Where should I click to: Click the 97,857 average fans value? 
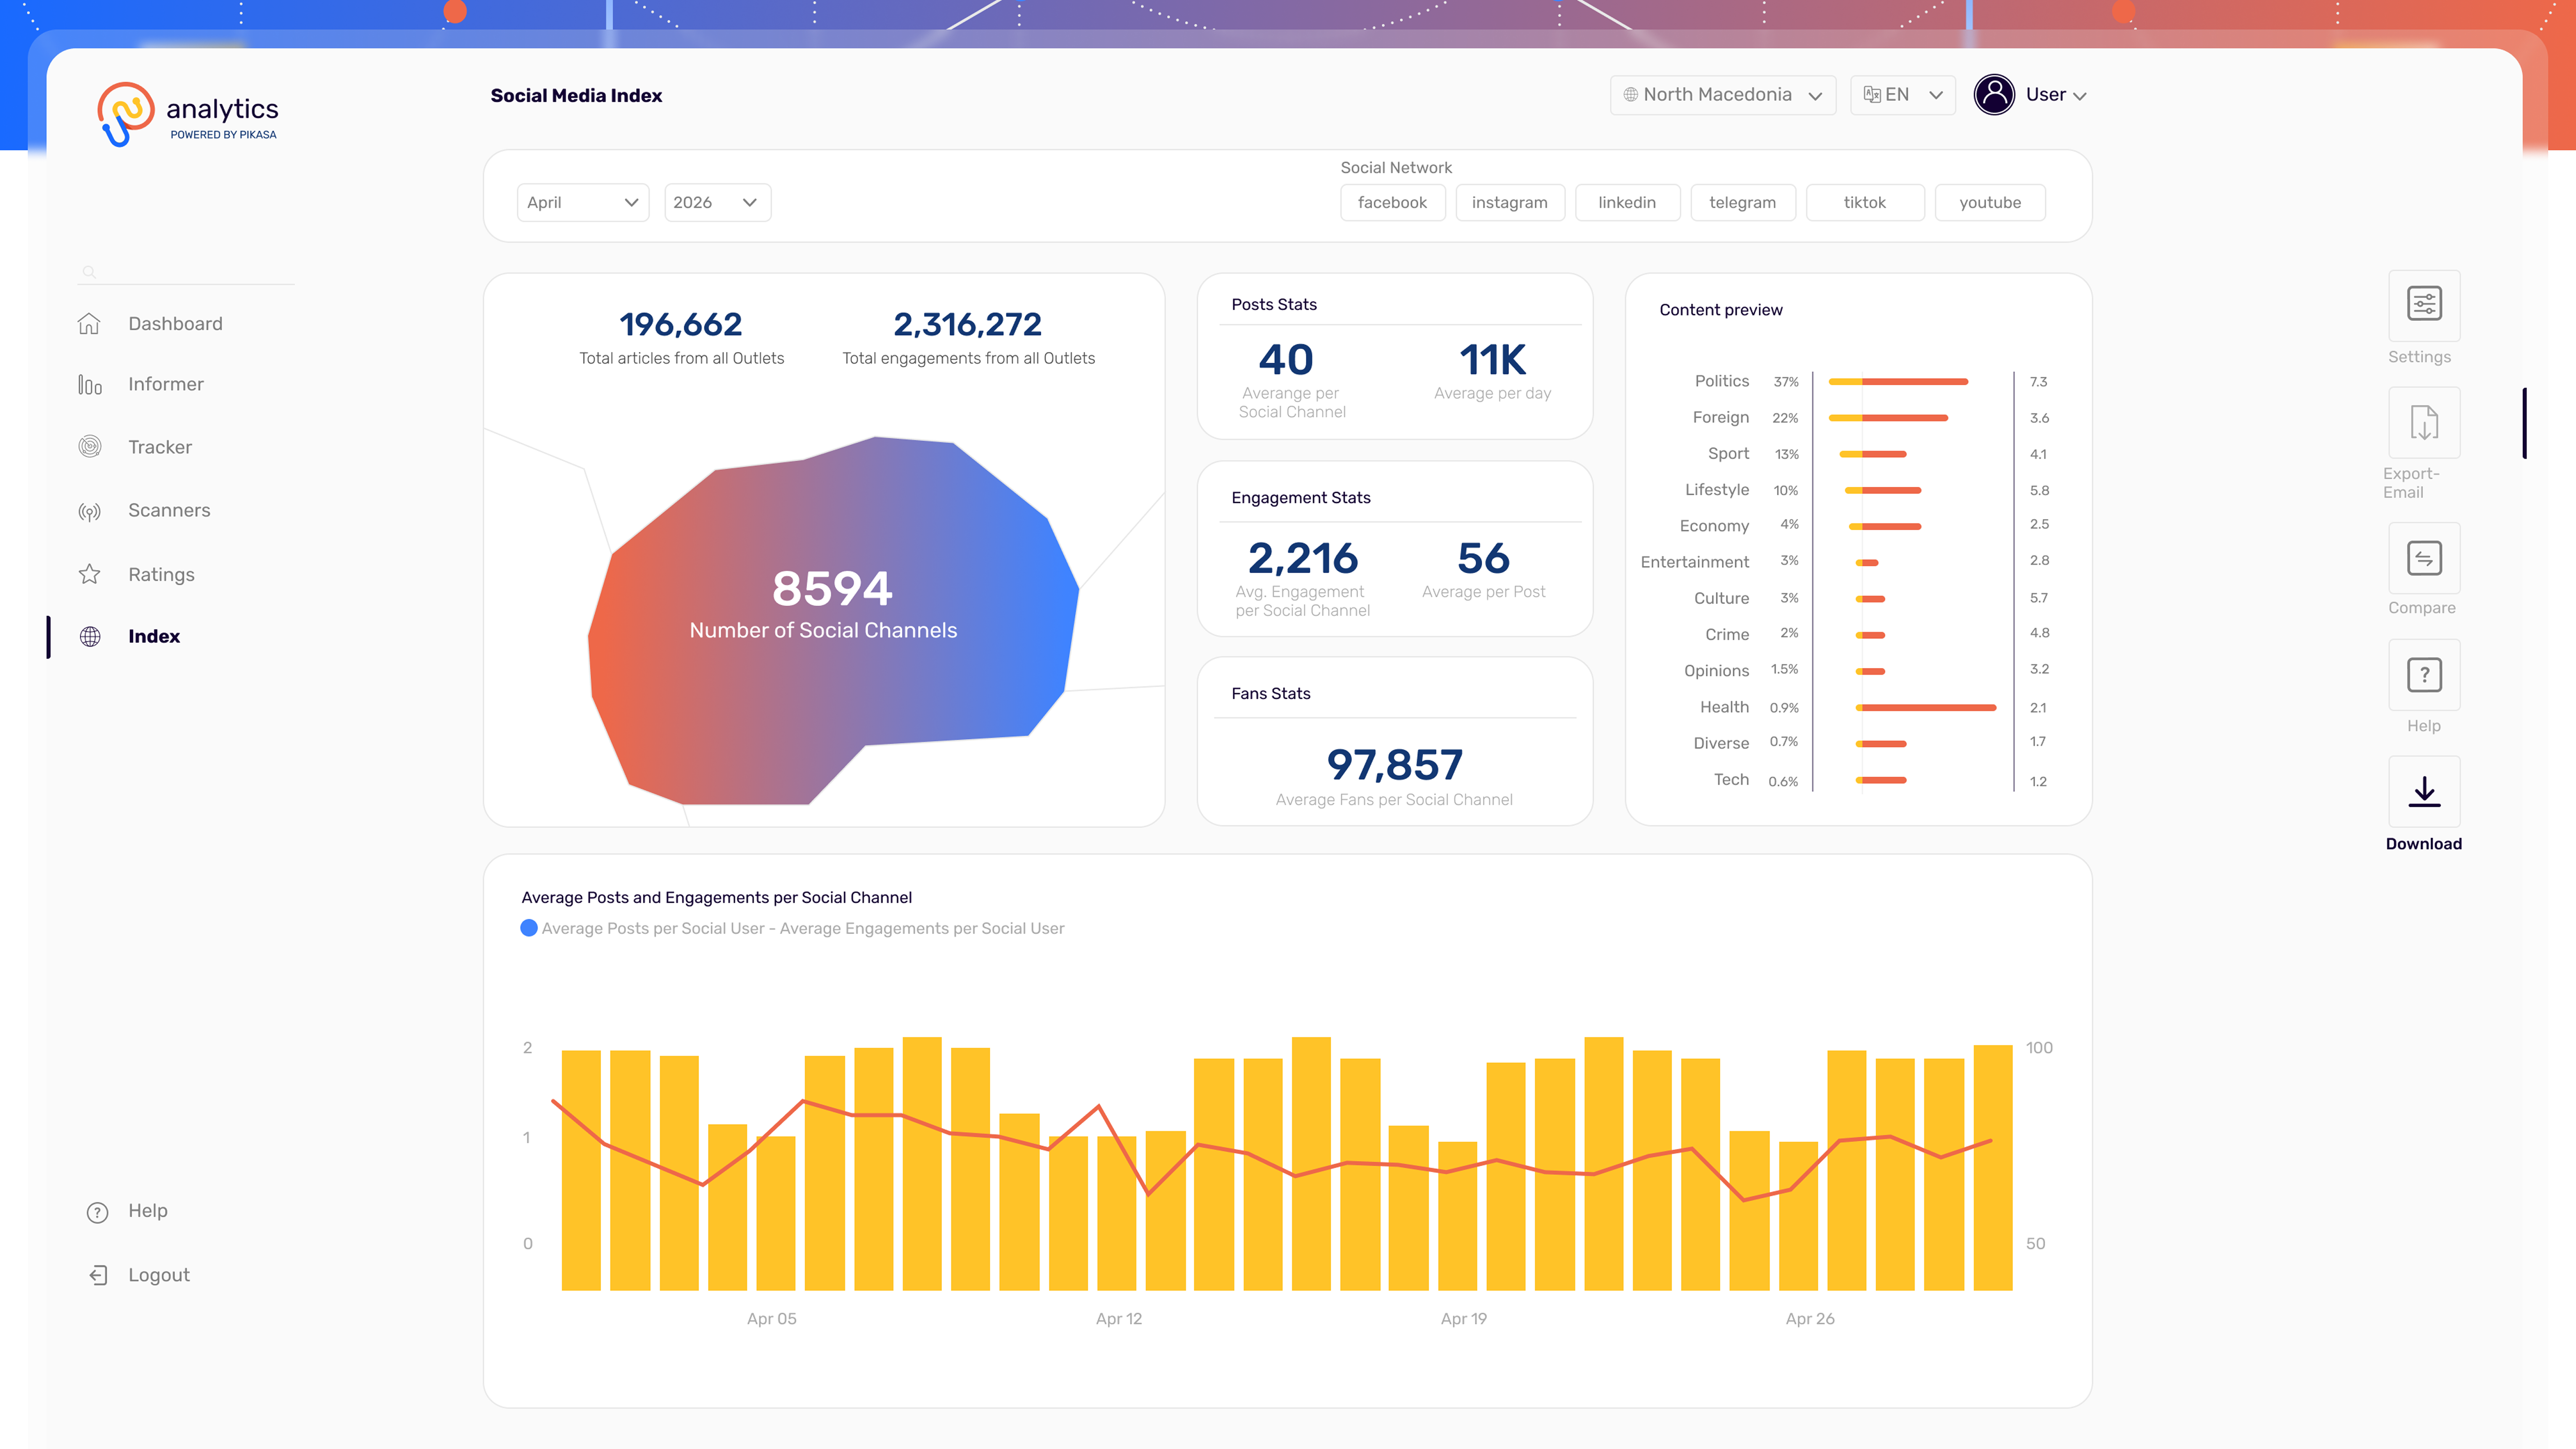tap(1394, 765)
